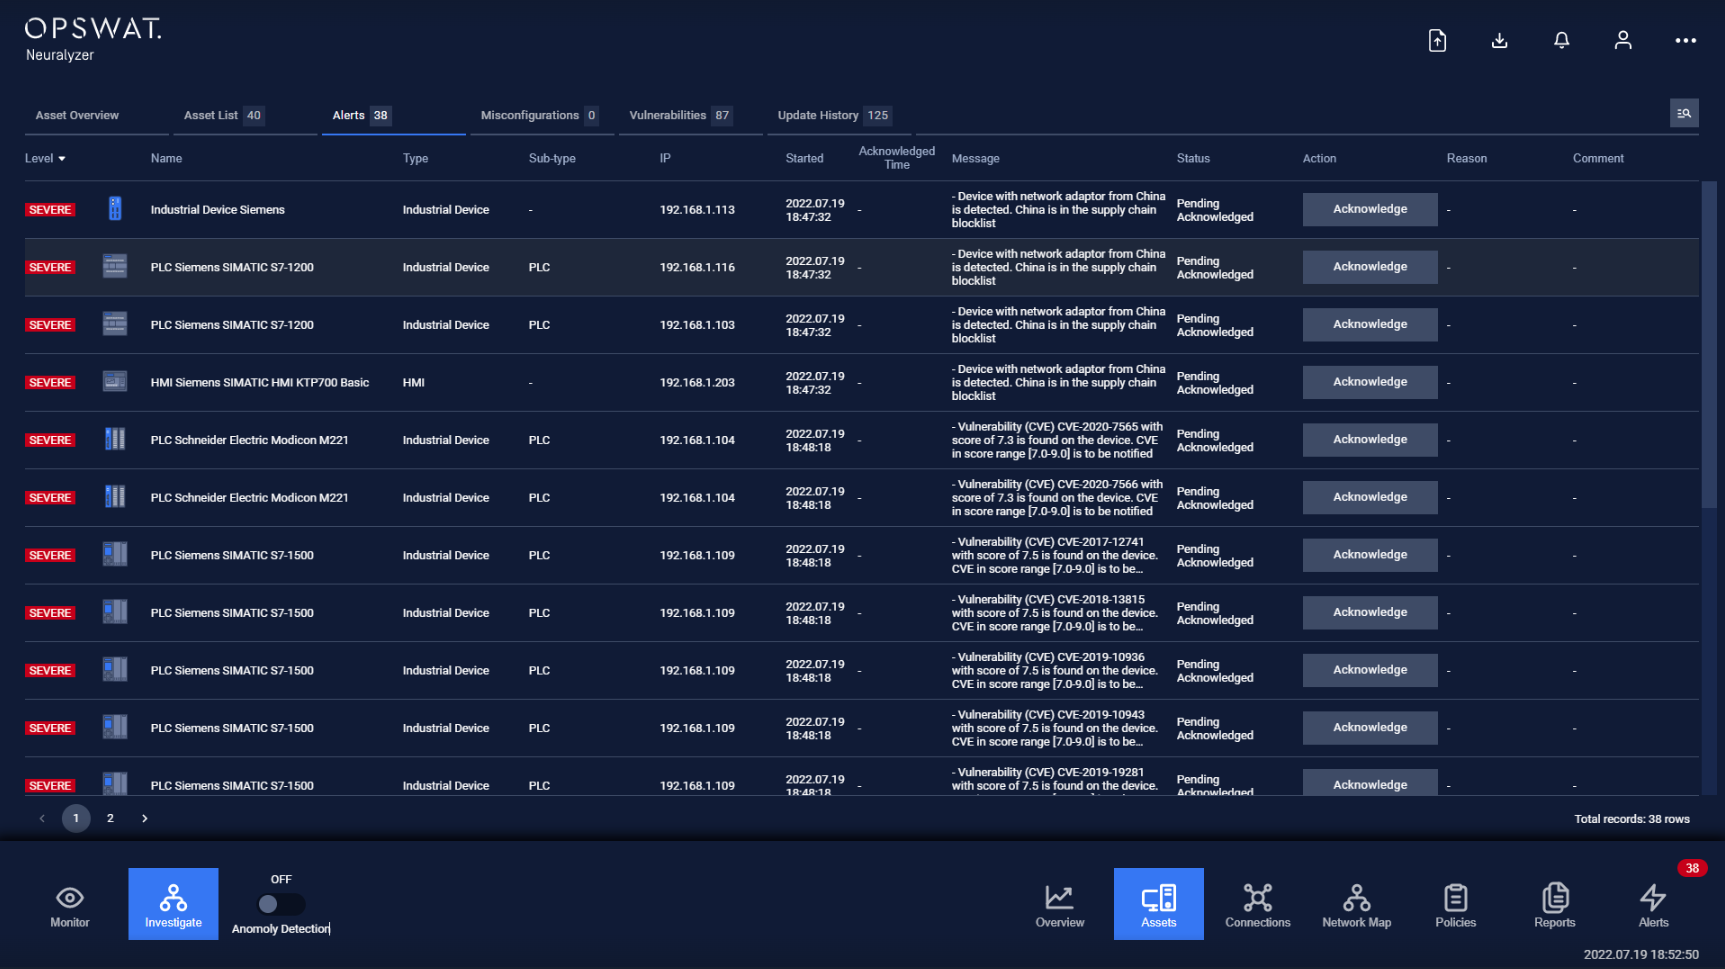Click the Name column header
Image resolution: width=1725 pixels, height=969 pixels.
[x=166, y=158]
